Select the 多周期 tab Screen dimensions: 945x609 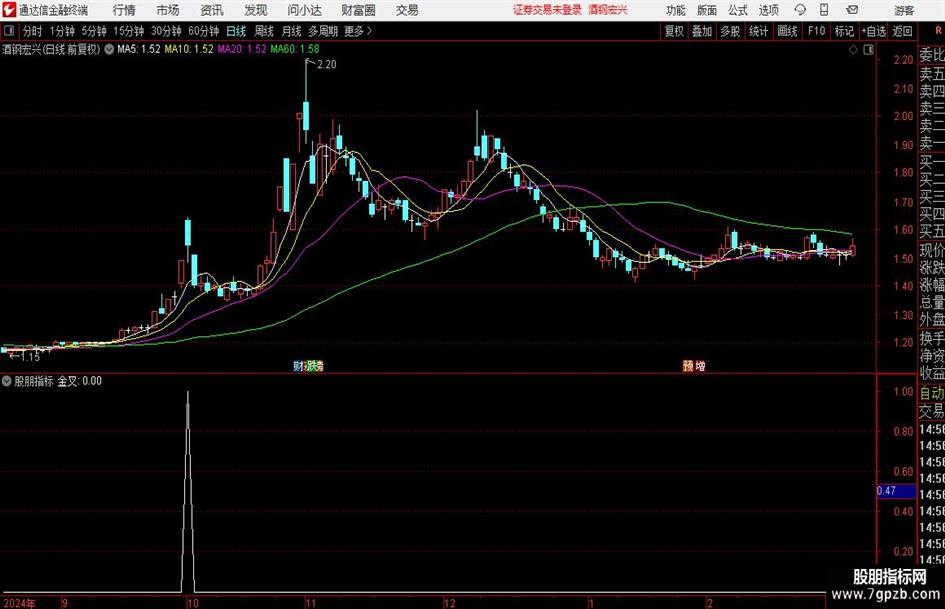click(323, 31)
